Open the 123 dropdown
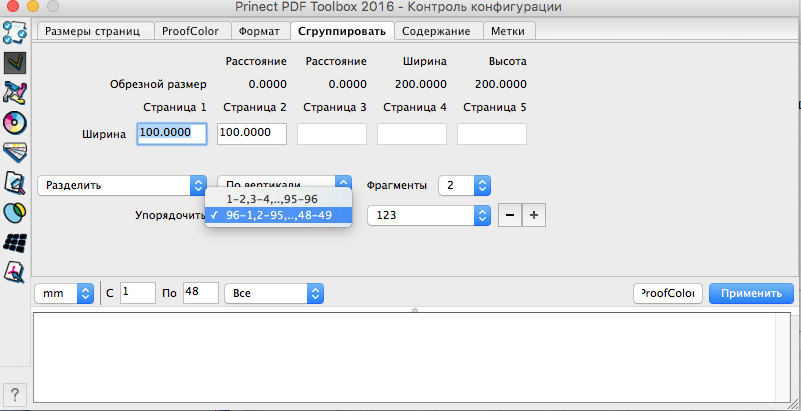Image resolution: width=801 pixels, height=411 pixels. coord(429,215)
